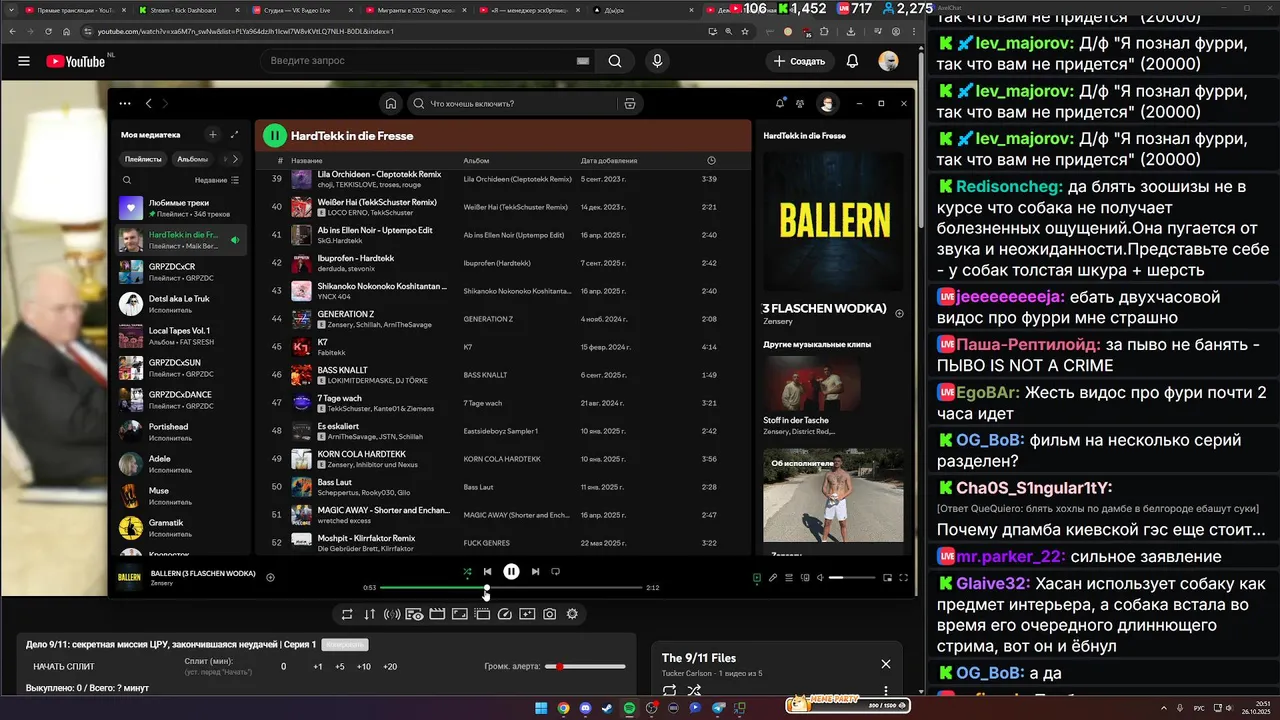Open Недавние sort dropdown in library
The image size is (1280, 720).
point(217,180)
